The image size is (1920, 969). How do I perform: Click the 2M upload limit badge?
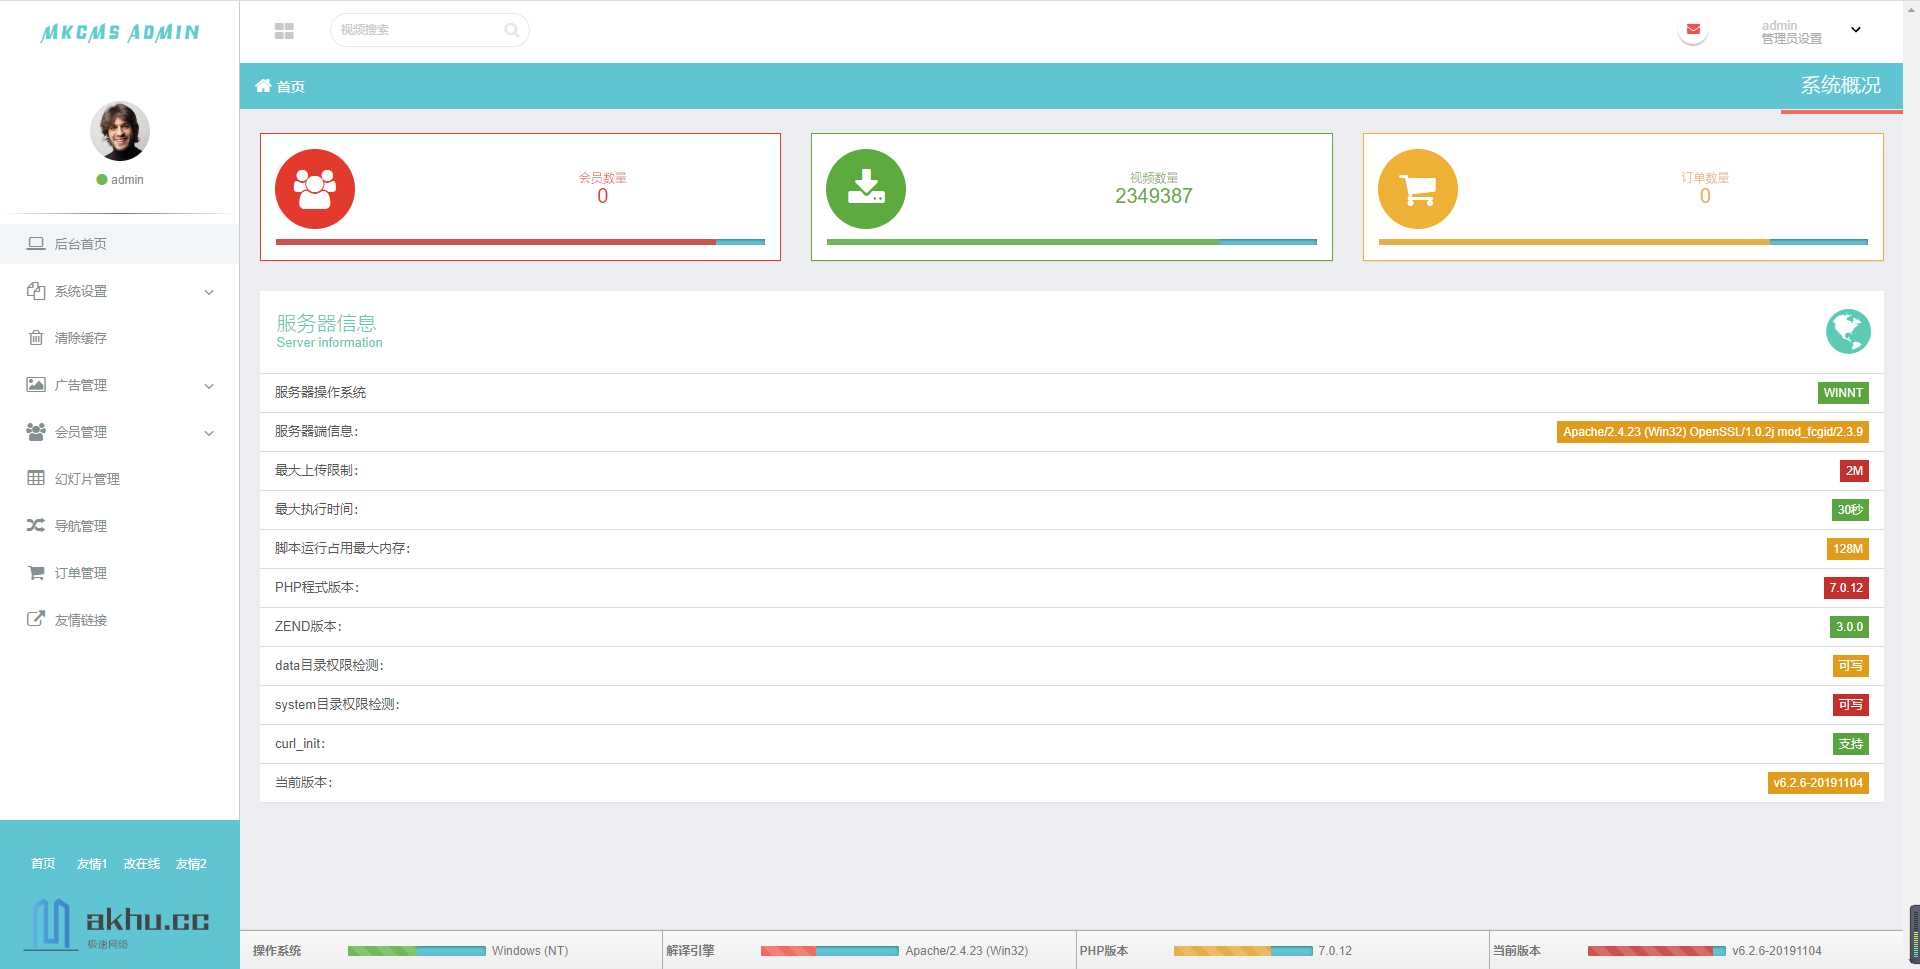coord(1854,471)
